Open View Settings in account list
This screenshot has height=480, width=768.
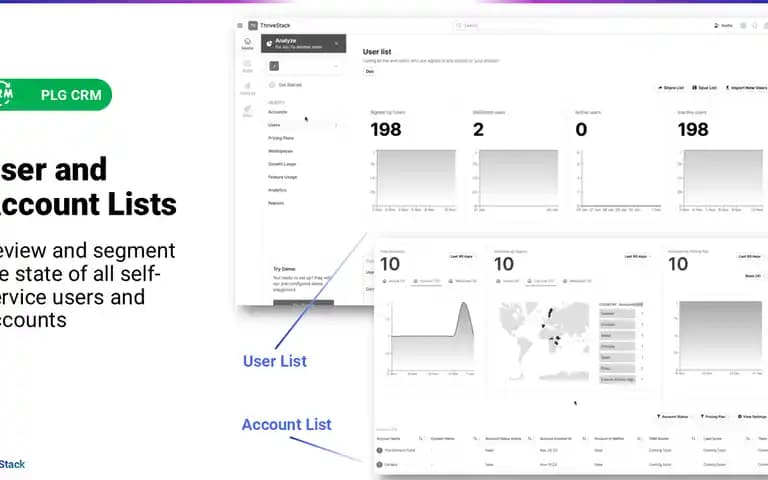(x=752, y=416)
